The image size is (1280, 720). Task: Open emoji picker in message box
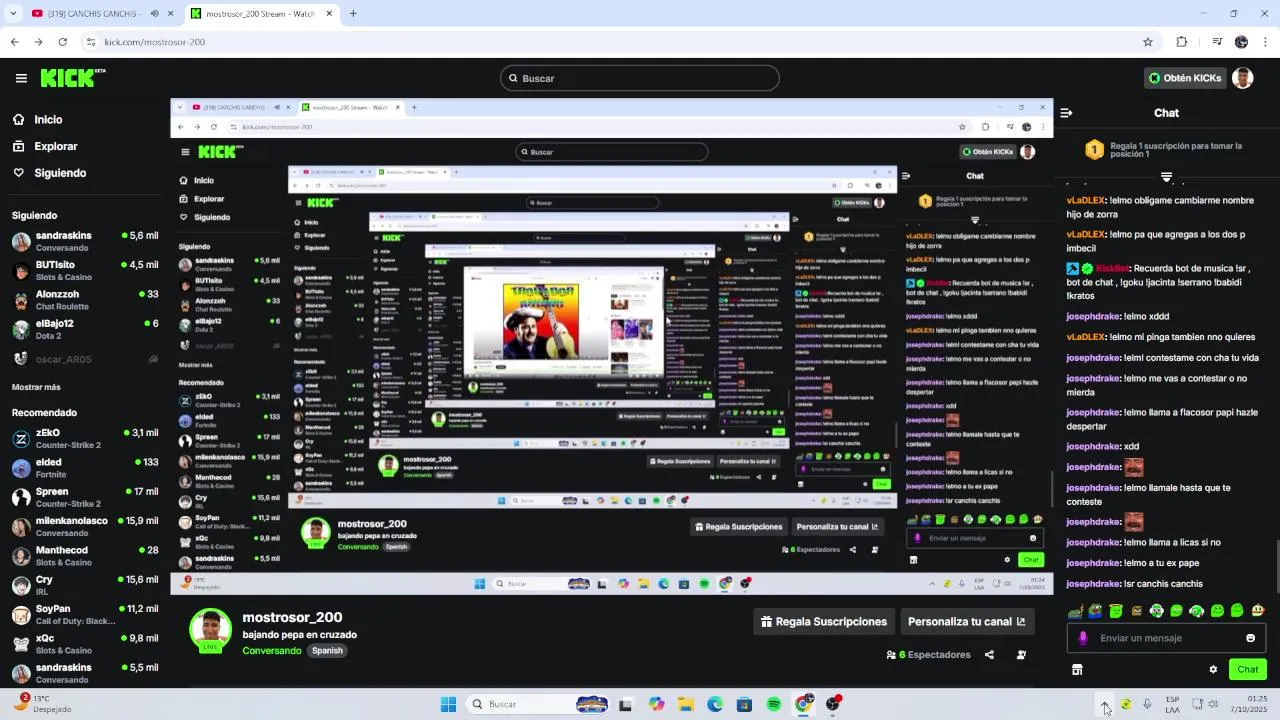[x=1250, y=638]
